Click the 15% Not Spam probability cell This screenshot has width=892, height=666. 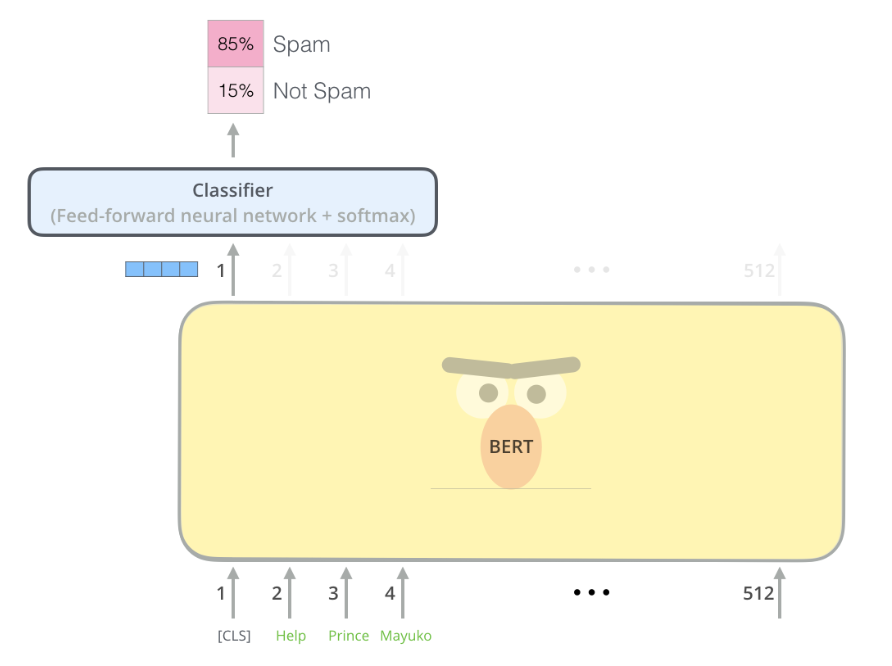coord(236,91)
